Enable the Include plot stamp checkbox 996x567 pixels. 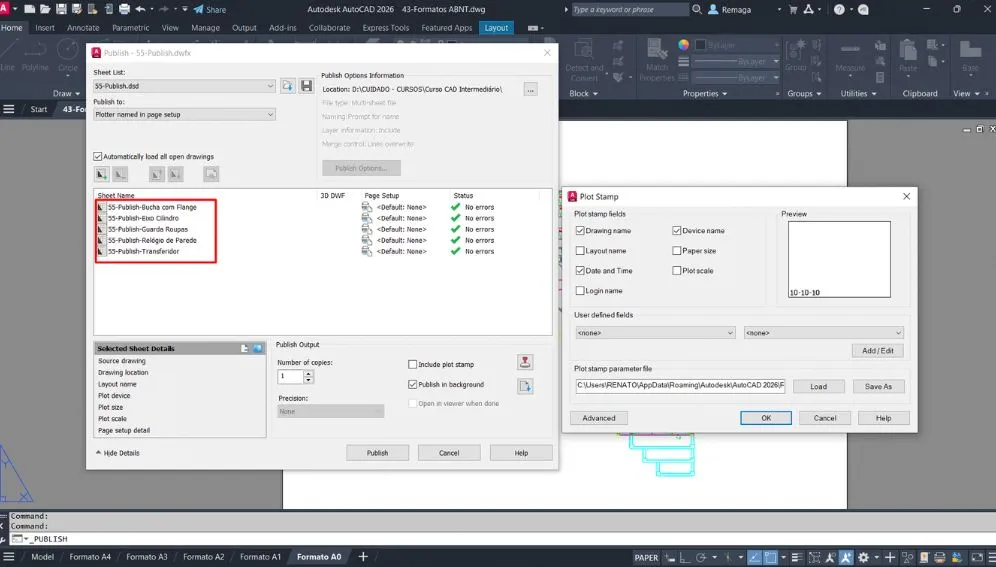[413, 365]
